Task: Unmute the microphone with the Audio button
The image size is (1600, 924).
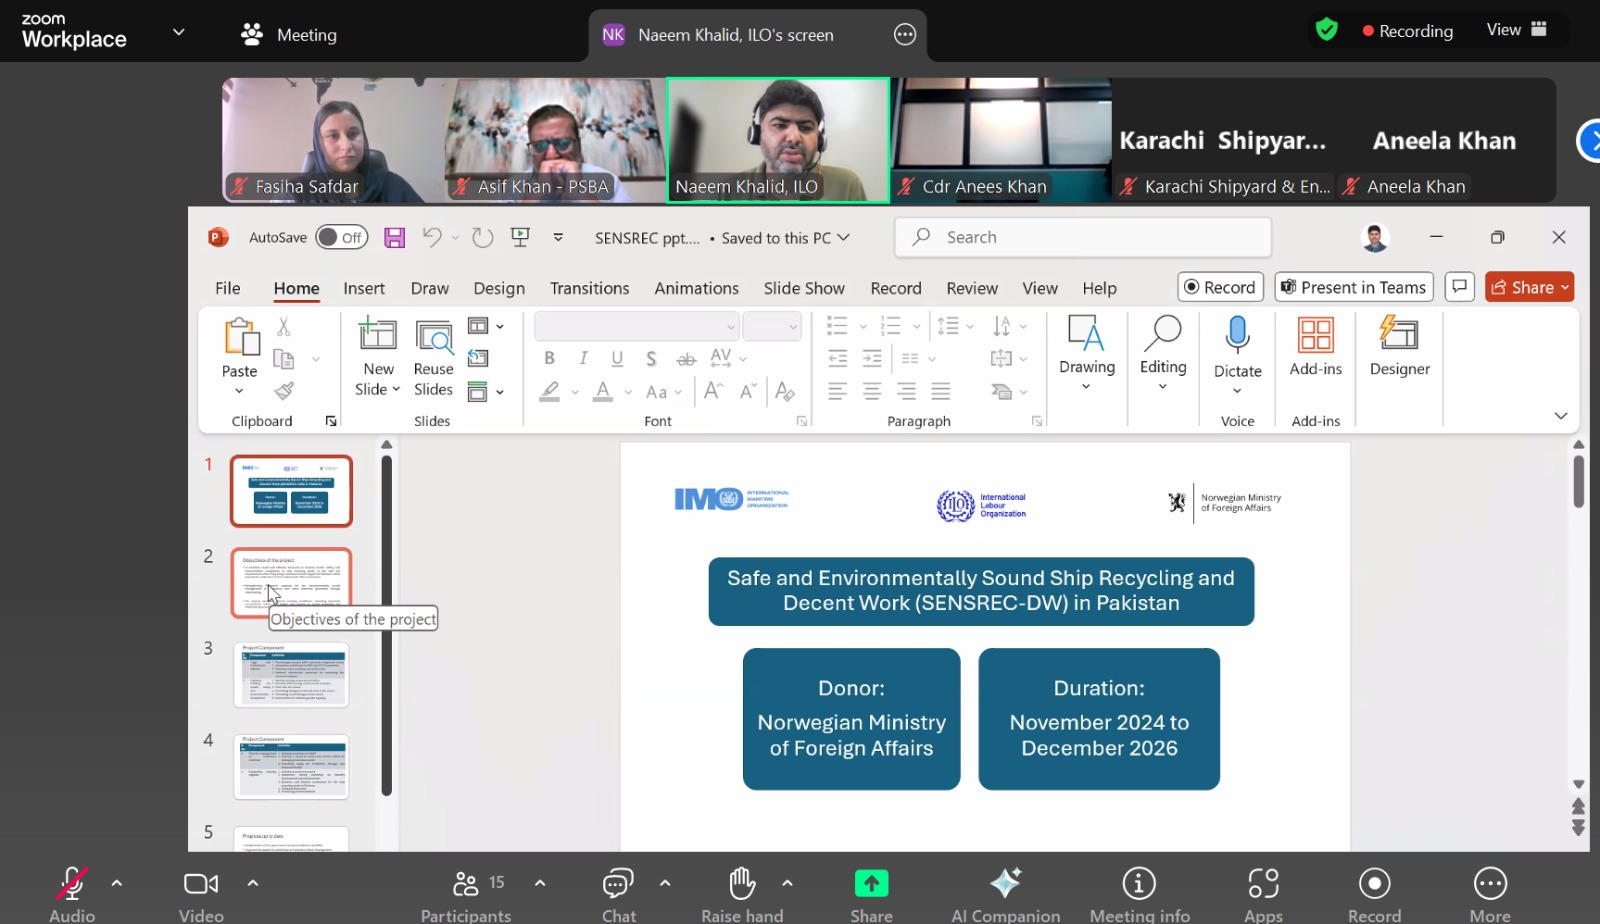Action: 71,884
